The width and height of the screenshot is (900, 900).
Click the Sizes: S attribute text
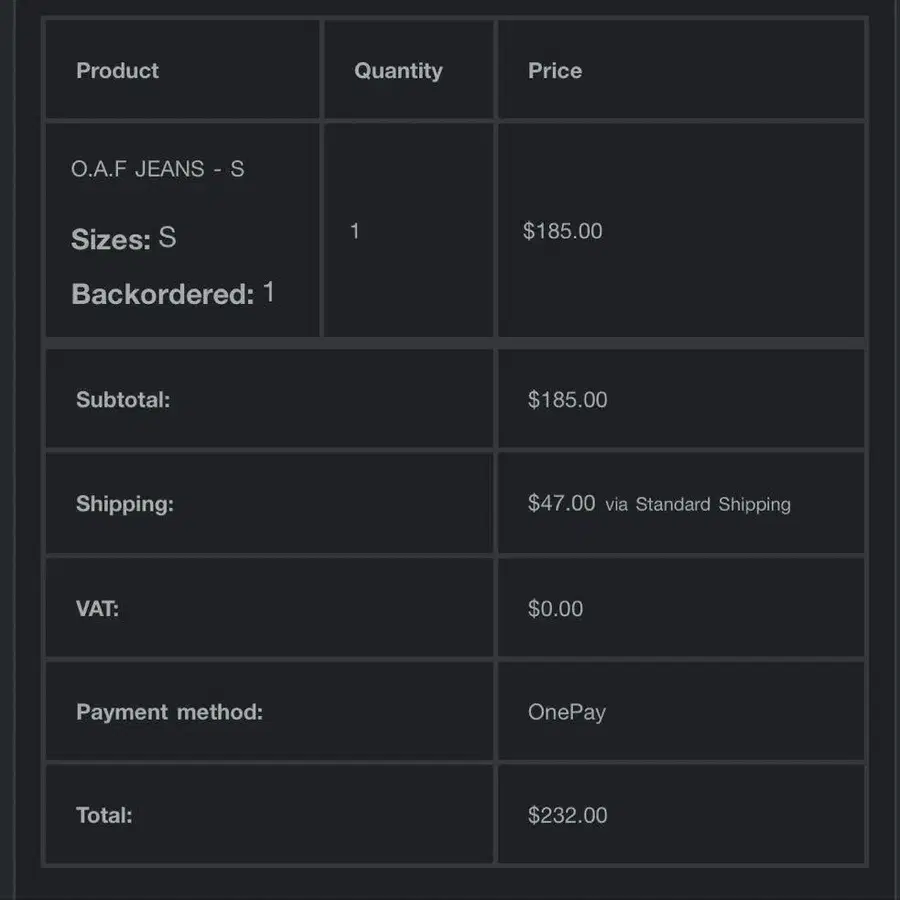[x=123, y=238]
